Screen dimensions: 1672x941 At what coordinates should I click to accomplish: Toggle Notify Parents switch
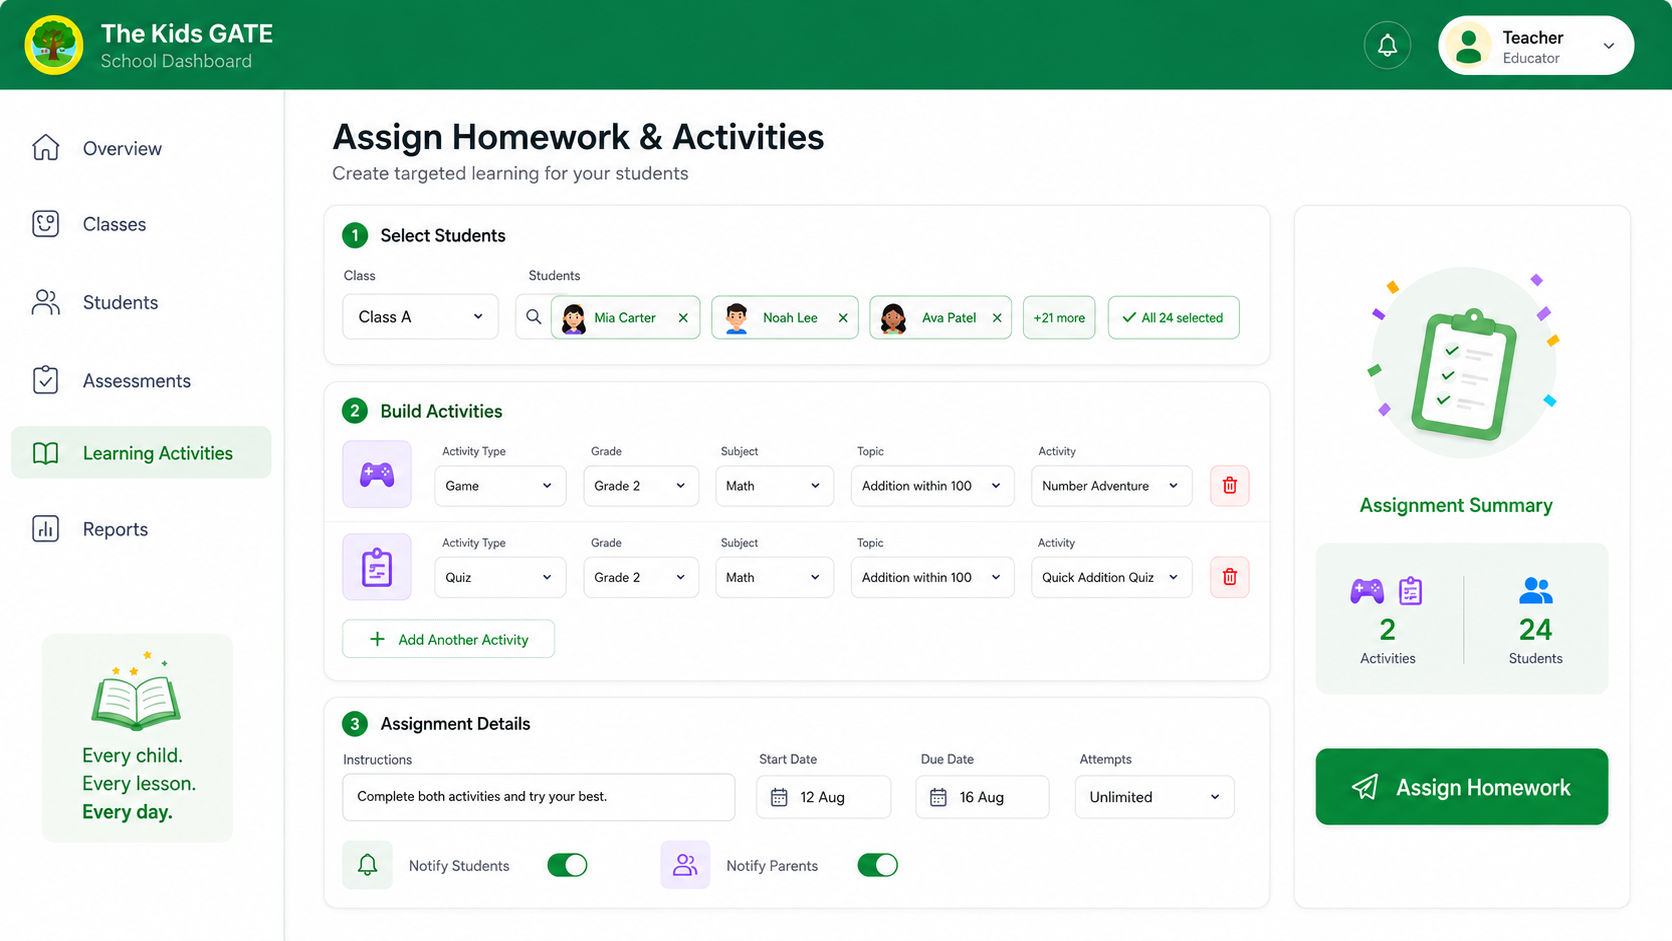[877, 865]
